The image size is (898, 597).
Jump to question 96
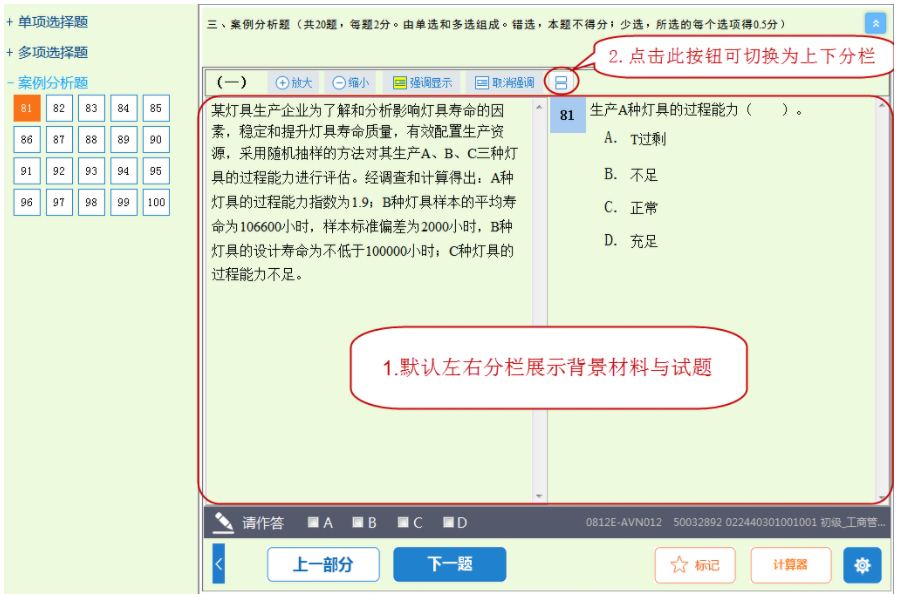tap(27, 202)
